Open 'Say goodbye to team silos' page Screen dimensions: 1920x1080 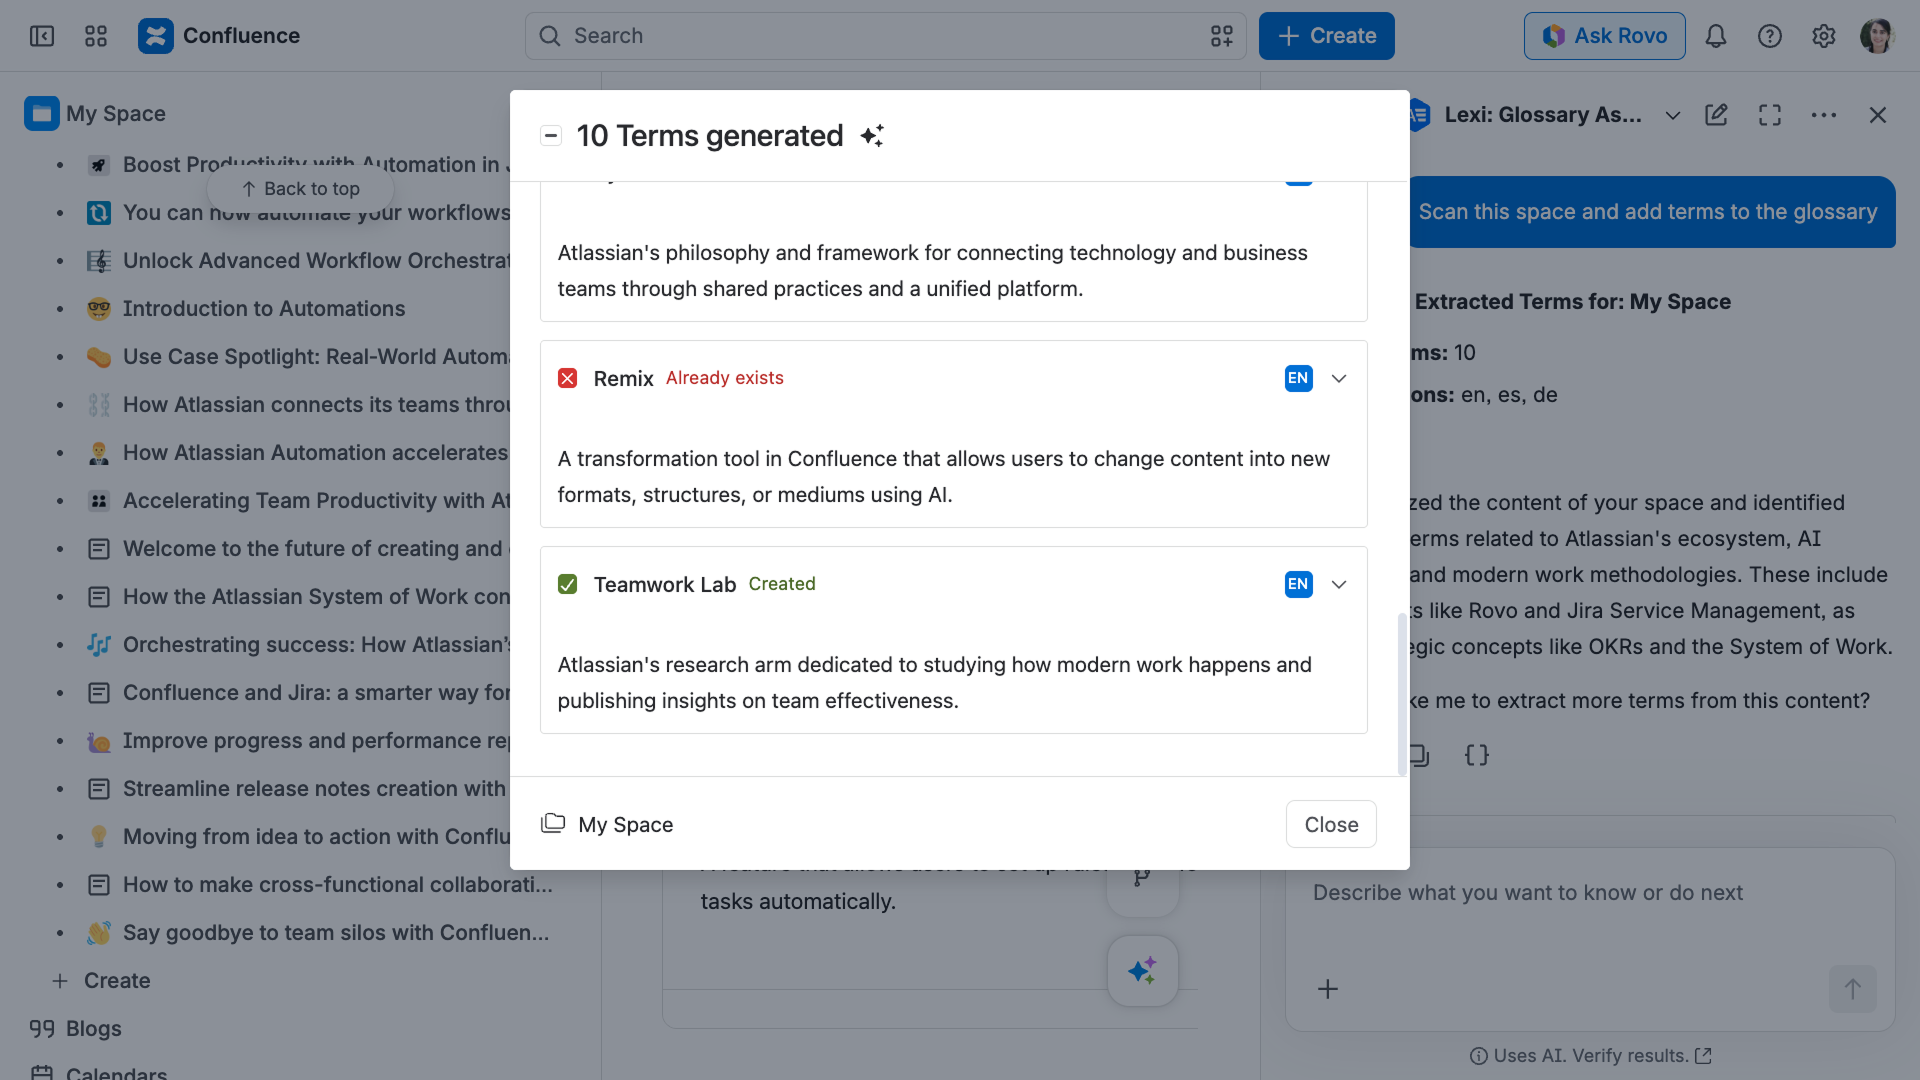pos(336,933)
